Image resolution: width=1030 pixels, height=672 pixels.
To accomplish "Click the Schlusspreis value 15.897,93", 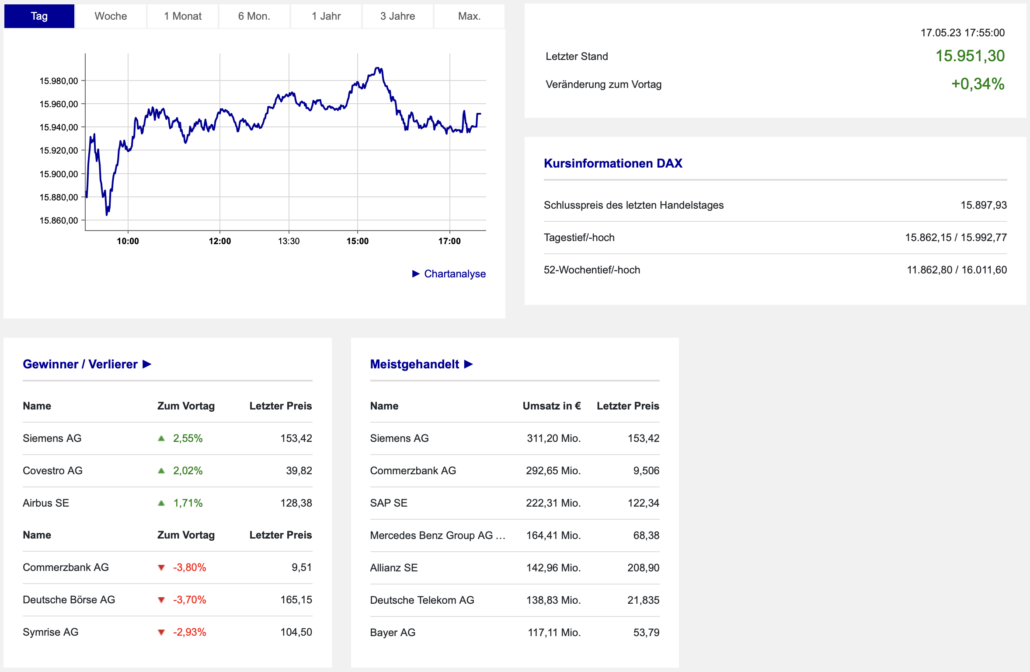I will [983, 205].
